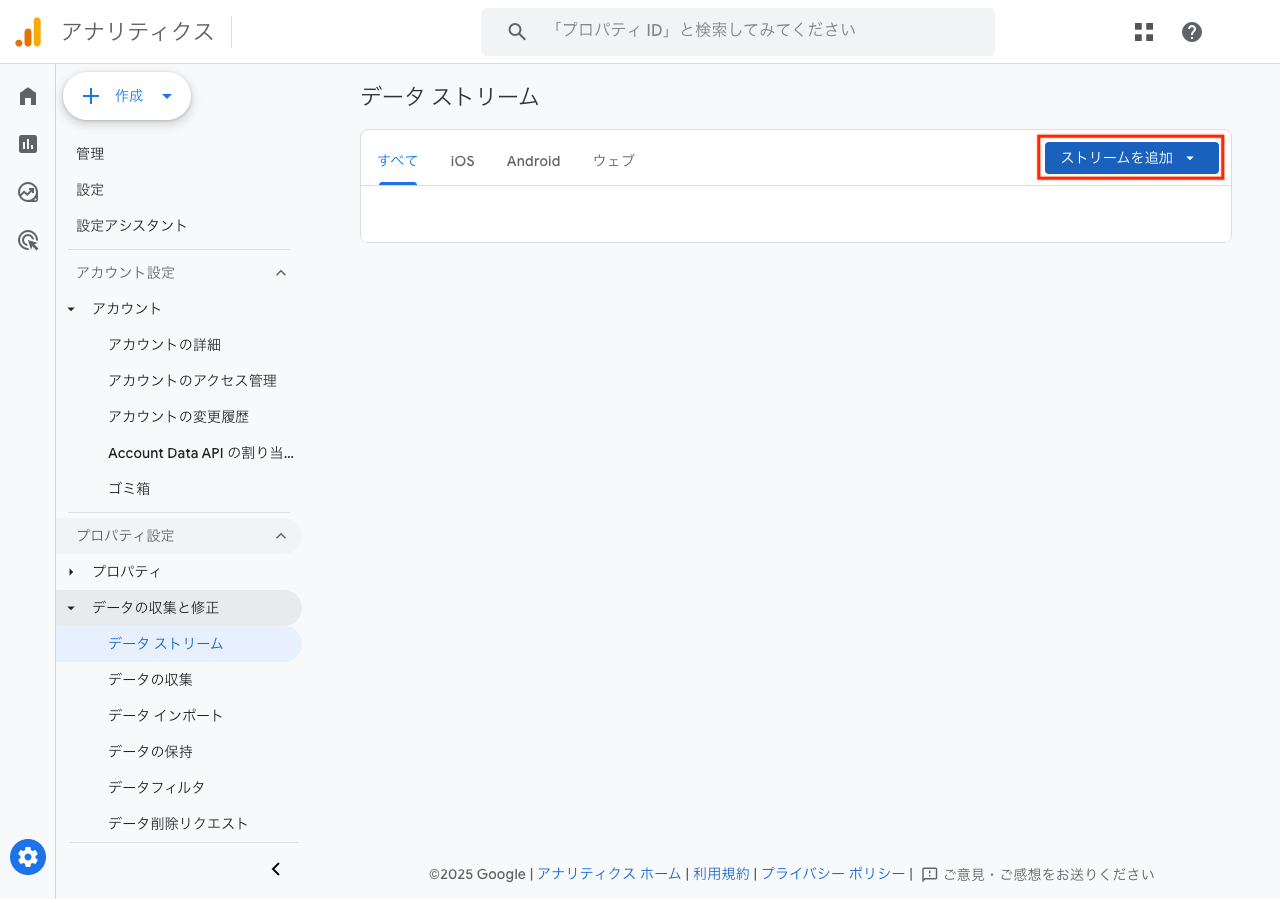Select the Android tab

click(533, 160)
